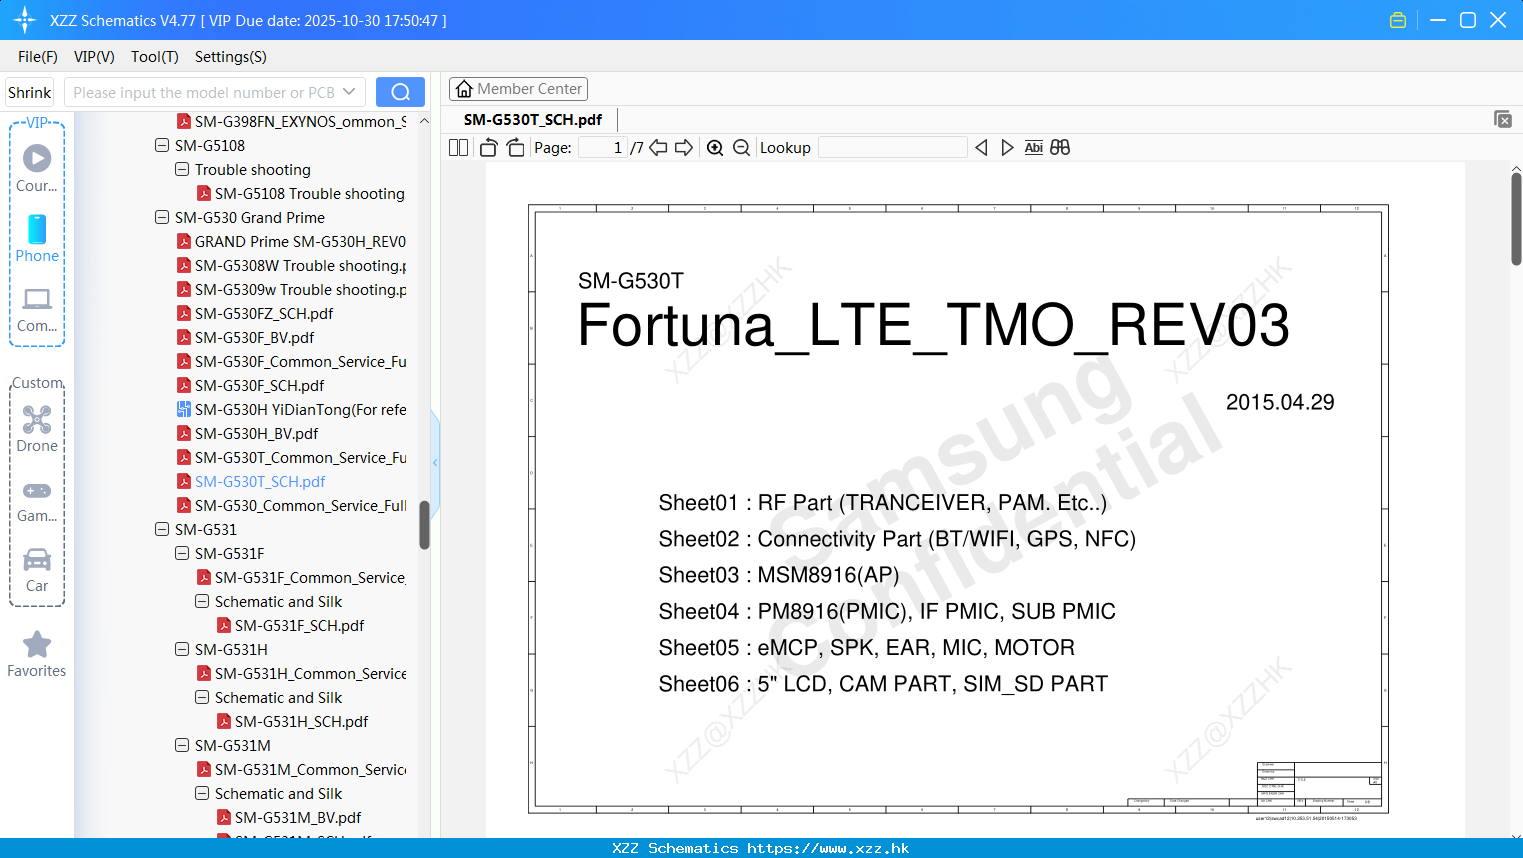Open SM-G531H_SCH.pdf file
This screenshot has width=1523, height=858.
[x=292, y=721]
